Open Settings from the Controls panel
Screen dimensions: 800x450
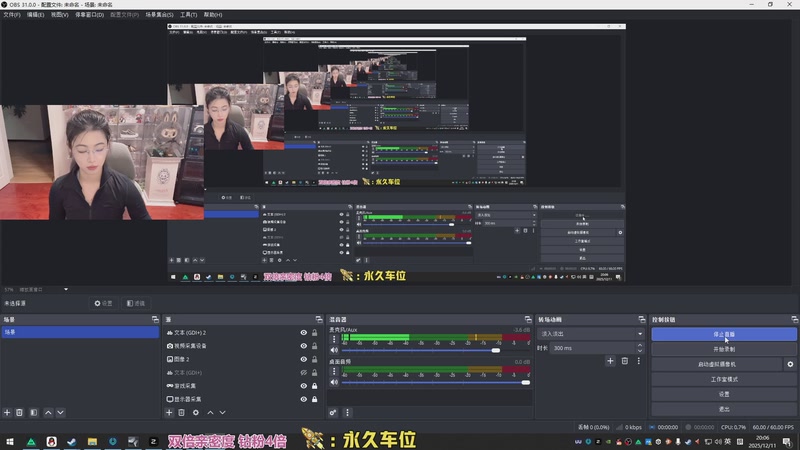tap(723, 394)
